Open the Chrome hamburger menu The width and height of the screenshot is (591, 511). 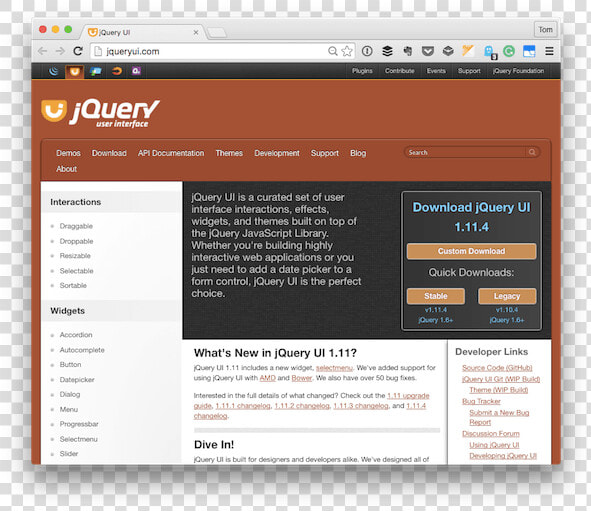tap(549, 51)
